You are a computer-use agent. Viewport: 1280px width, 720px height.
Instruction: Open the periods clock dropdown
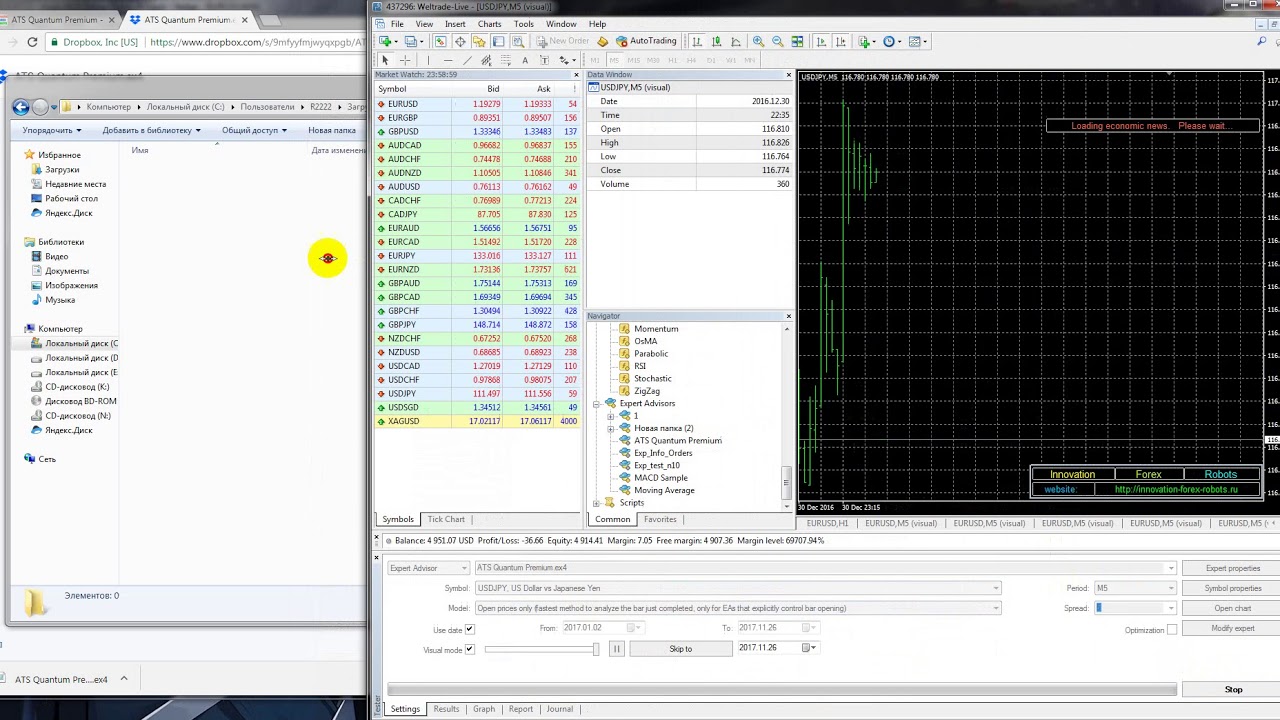pos(893,41)
